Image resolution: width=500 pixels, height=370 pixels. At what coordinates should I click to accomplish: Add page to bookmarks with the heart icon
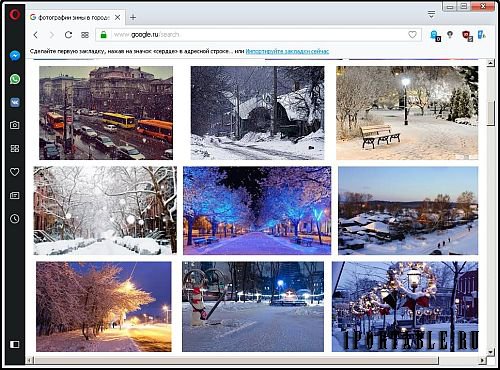412,35
